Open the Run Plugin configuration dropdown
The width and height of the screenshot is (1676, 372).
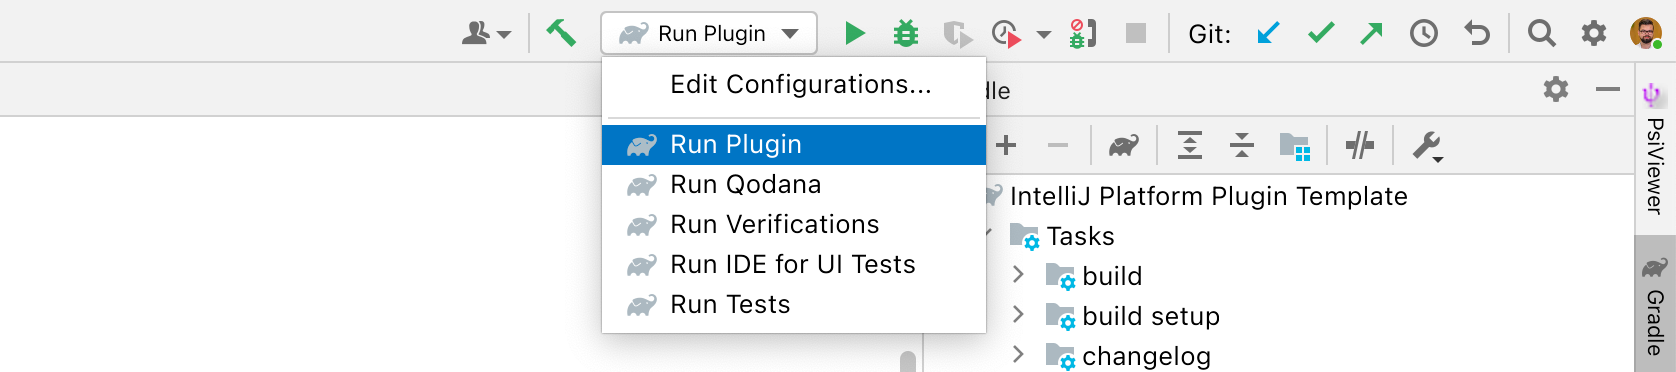(x=709, y=34)
